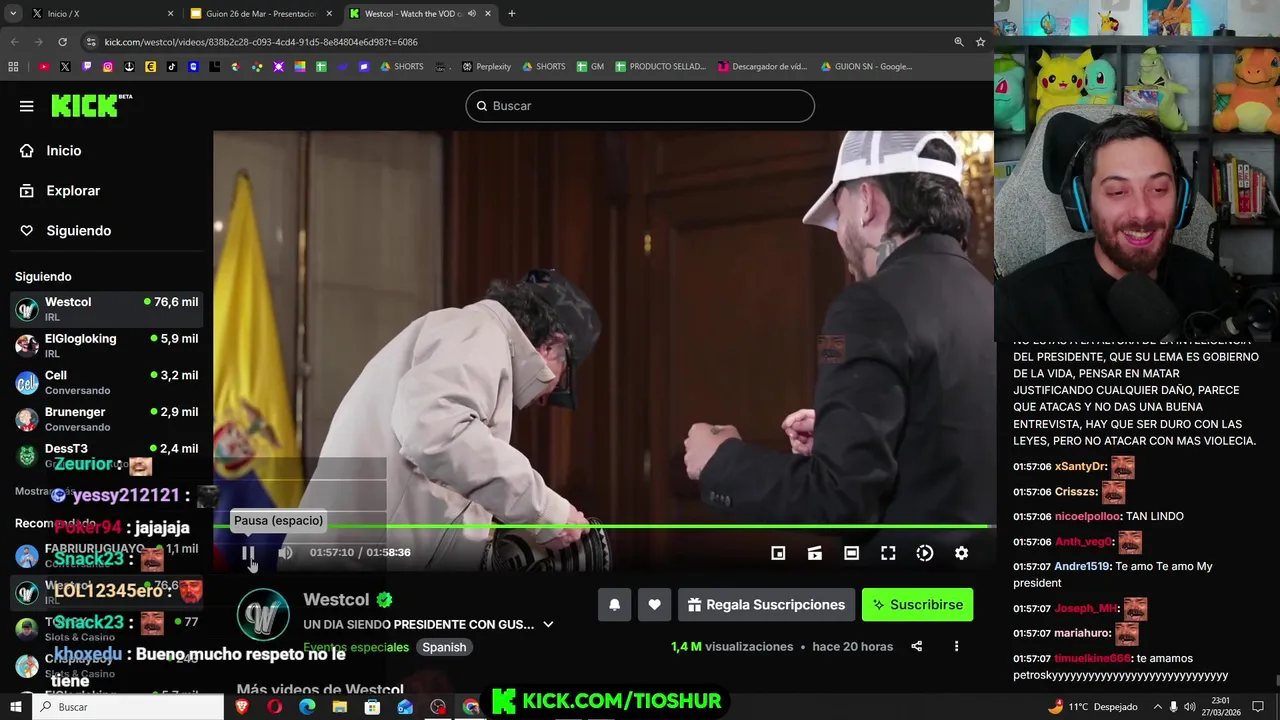Screen dimensions: 1280x720
Task: Mute the video player volume icon
Action: click(x=286, y=553)
